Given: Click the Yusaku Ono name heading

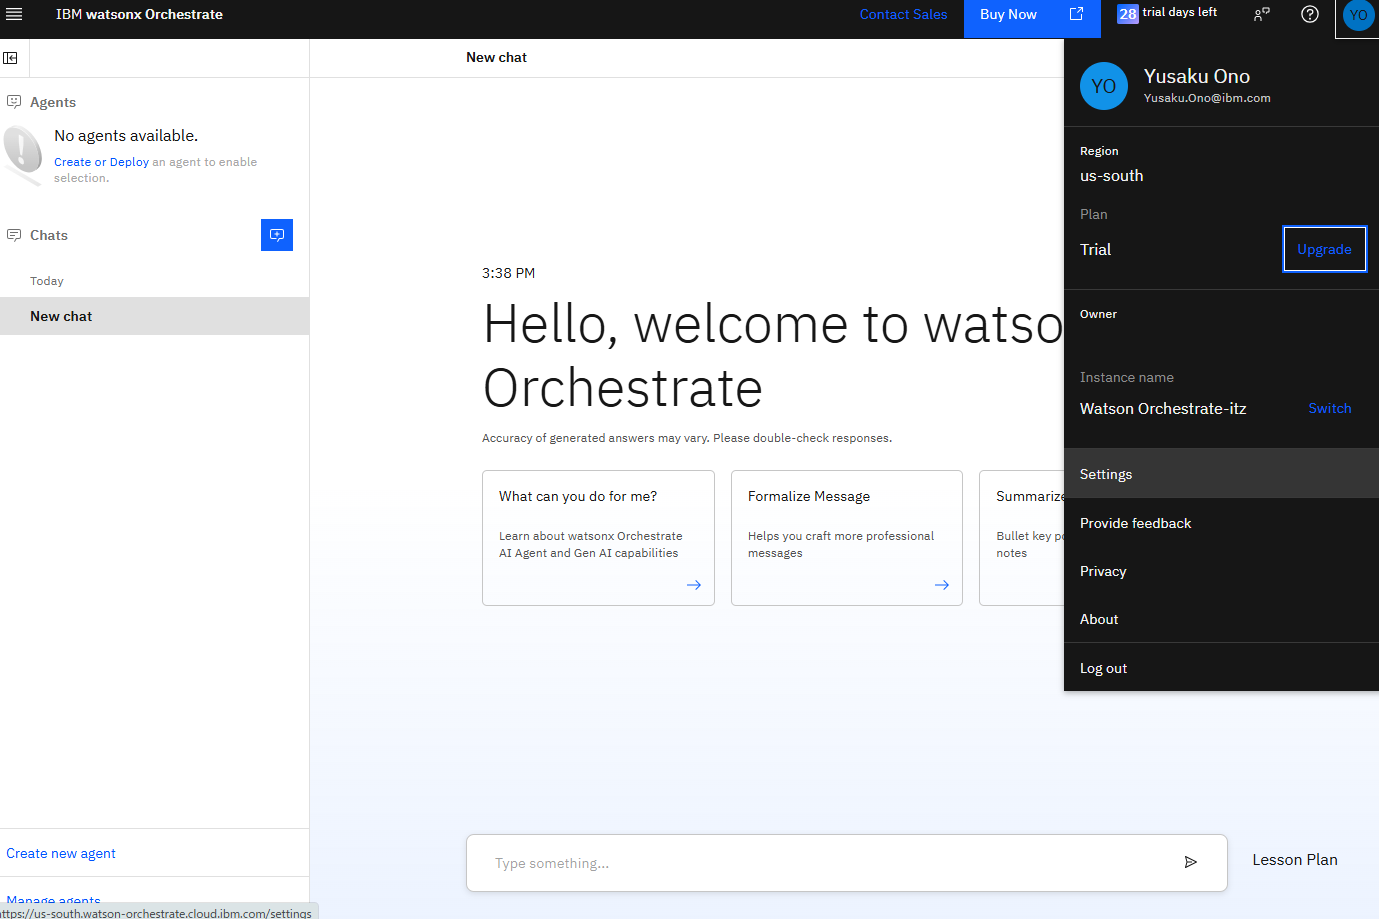Looking at the screenshot, I should (x=1197, y=76).
